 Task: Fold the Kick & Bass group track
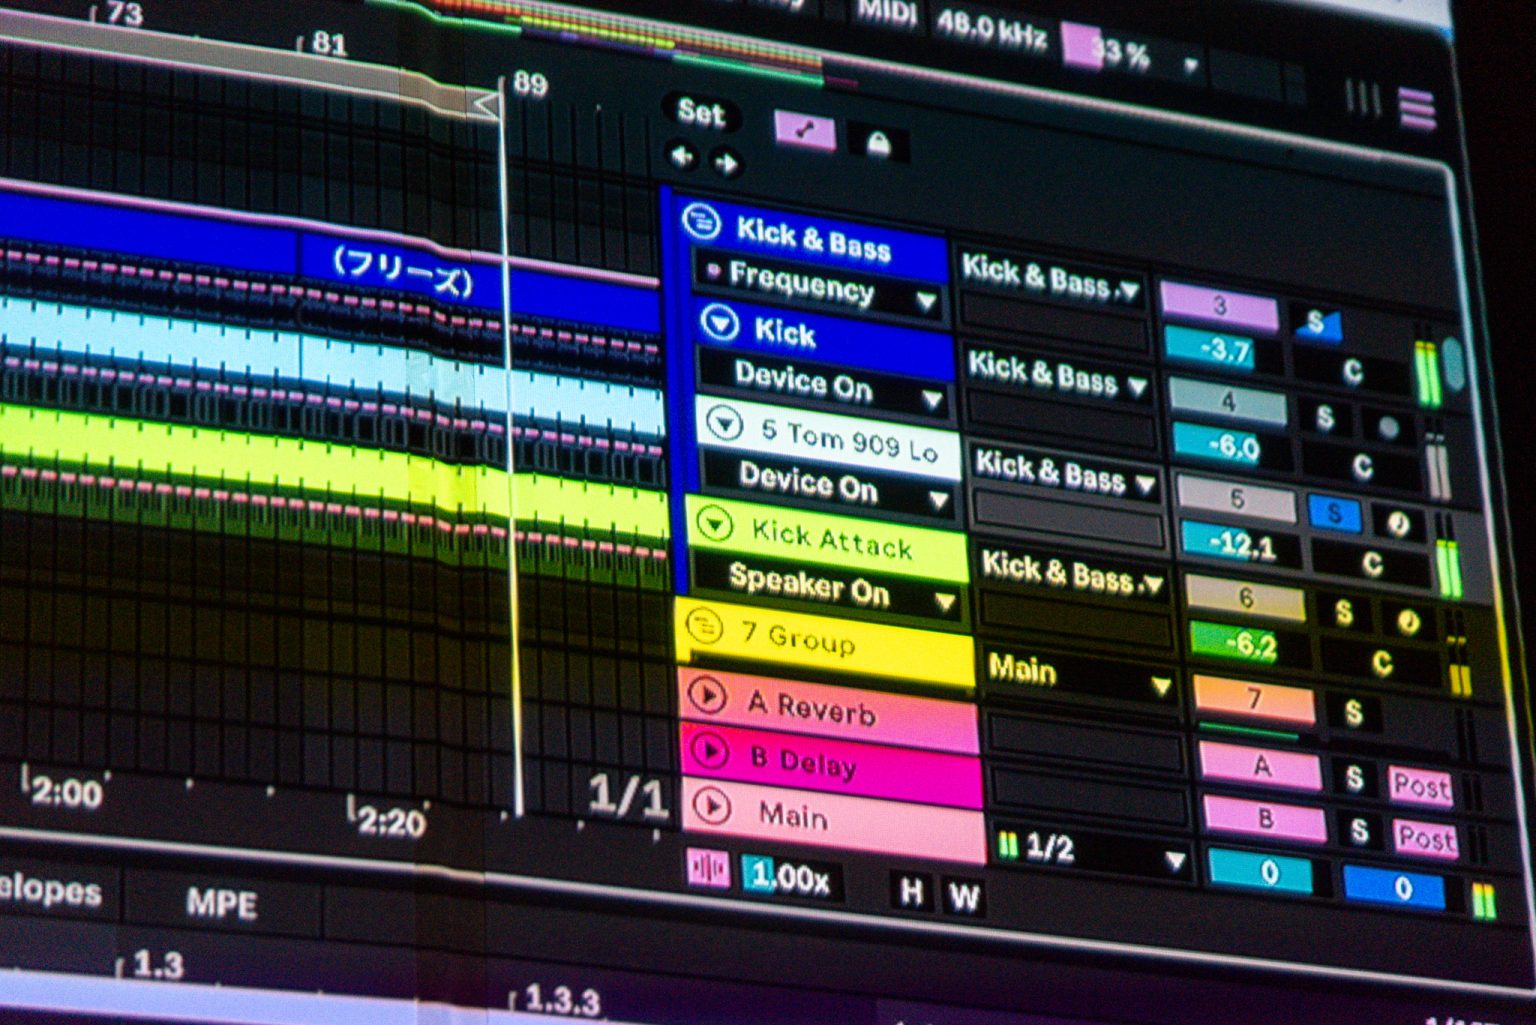click(x=702, y=221)
